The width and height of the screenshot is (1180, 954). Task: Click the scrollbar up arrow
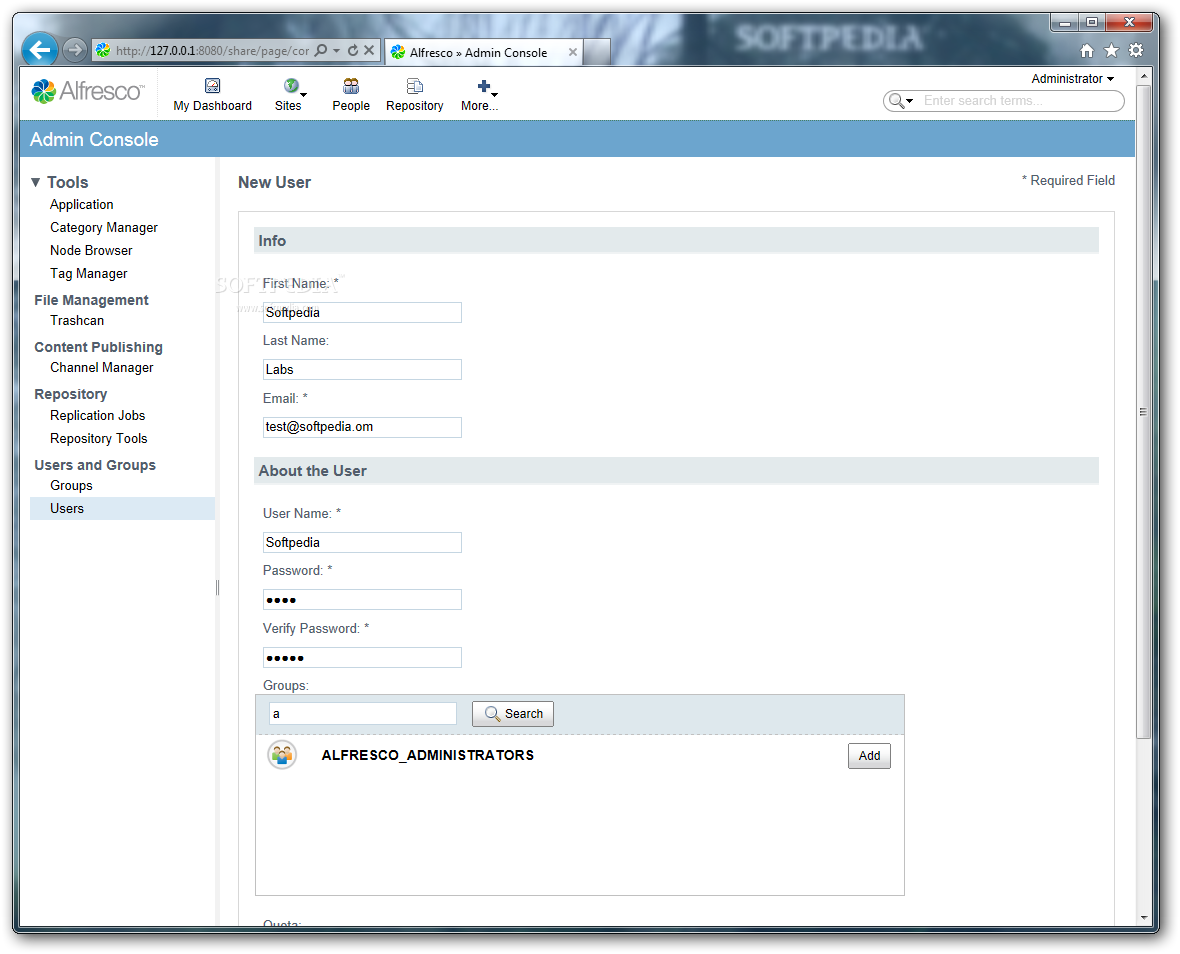(1143, 76)
